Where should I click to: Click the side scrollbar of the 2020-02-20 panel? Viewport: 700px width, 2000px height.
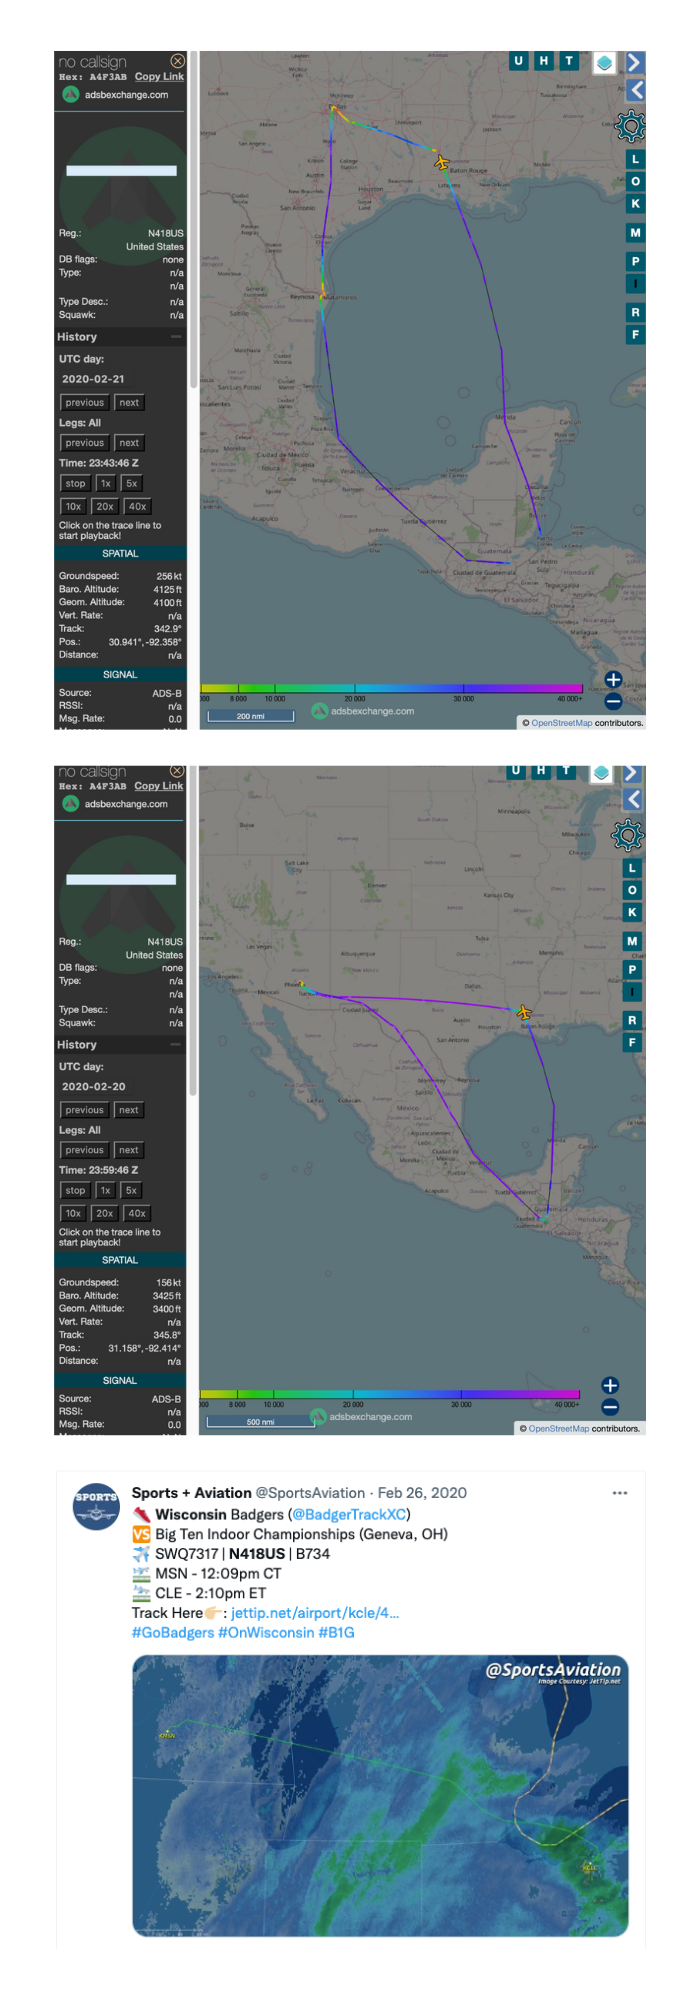click(x=193, y=930)
